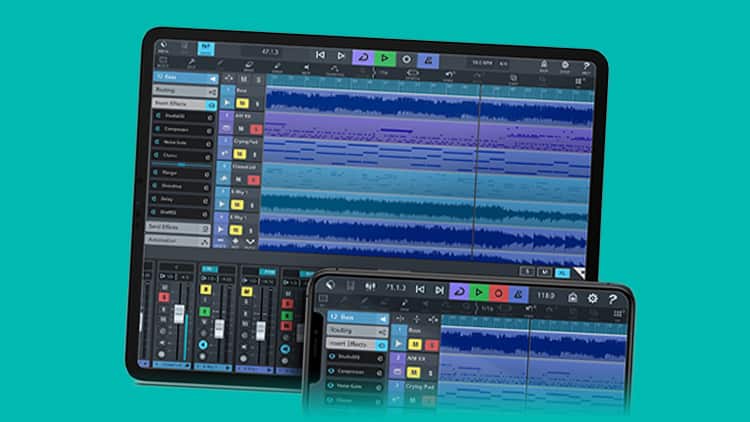Select the Flanger insert slot on tablet

(181, 173)
